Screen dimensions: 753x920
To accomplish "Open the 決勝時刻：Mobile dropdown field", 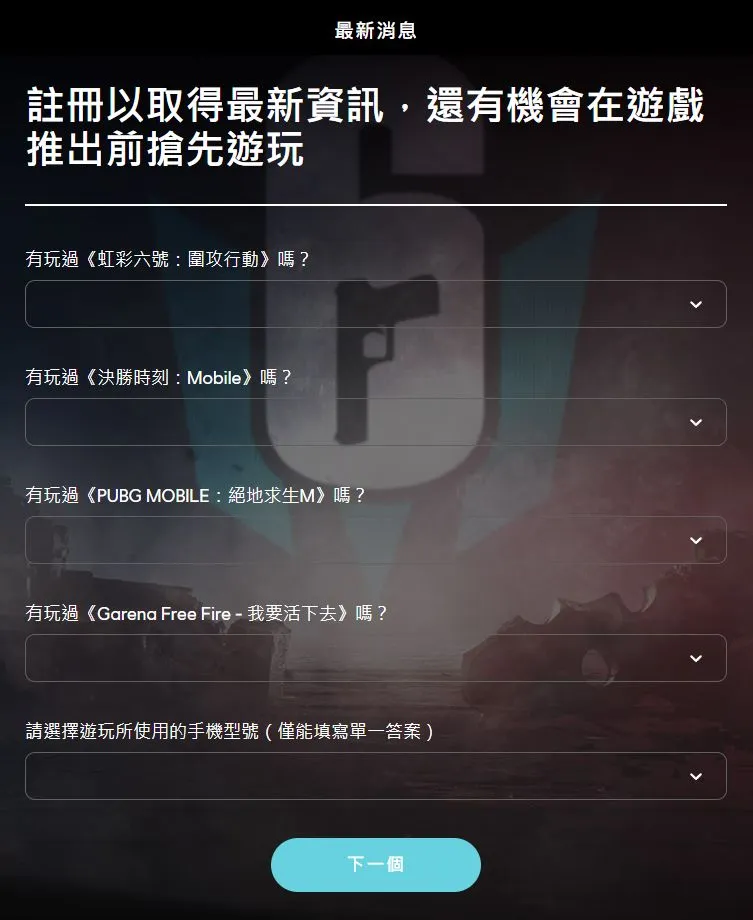I will coord(376,422).
